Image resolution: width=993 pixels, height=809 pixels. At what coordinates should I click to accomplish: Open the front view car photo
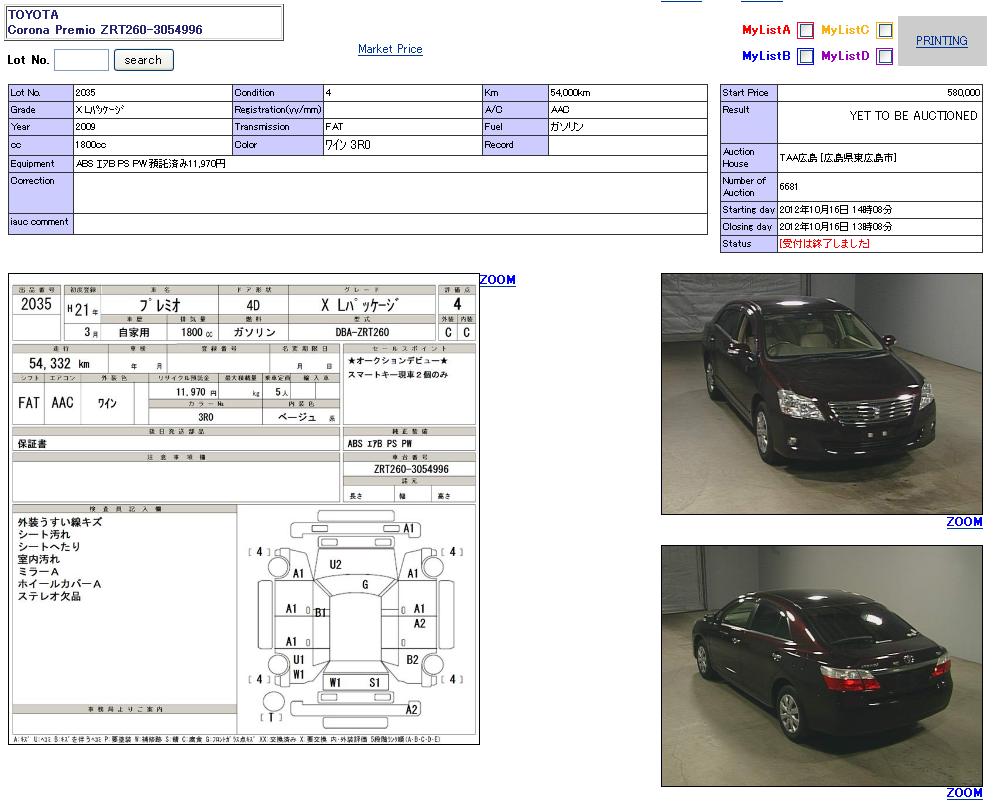click(821, 394)
